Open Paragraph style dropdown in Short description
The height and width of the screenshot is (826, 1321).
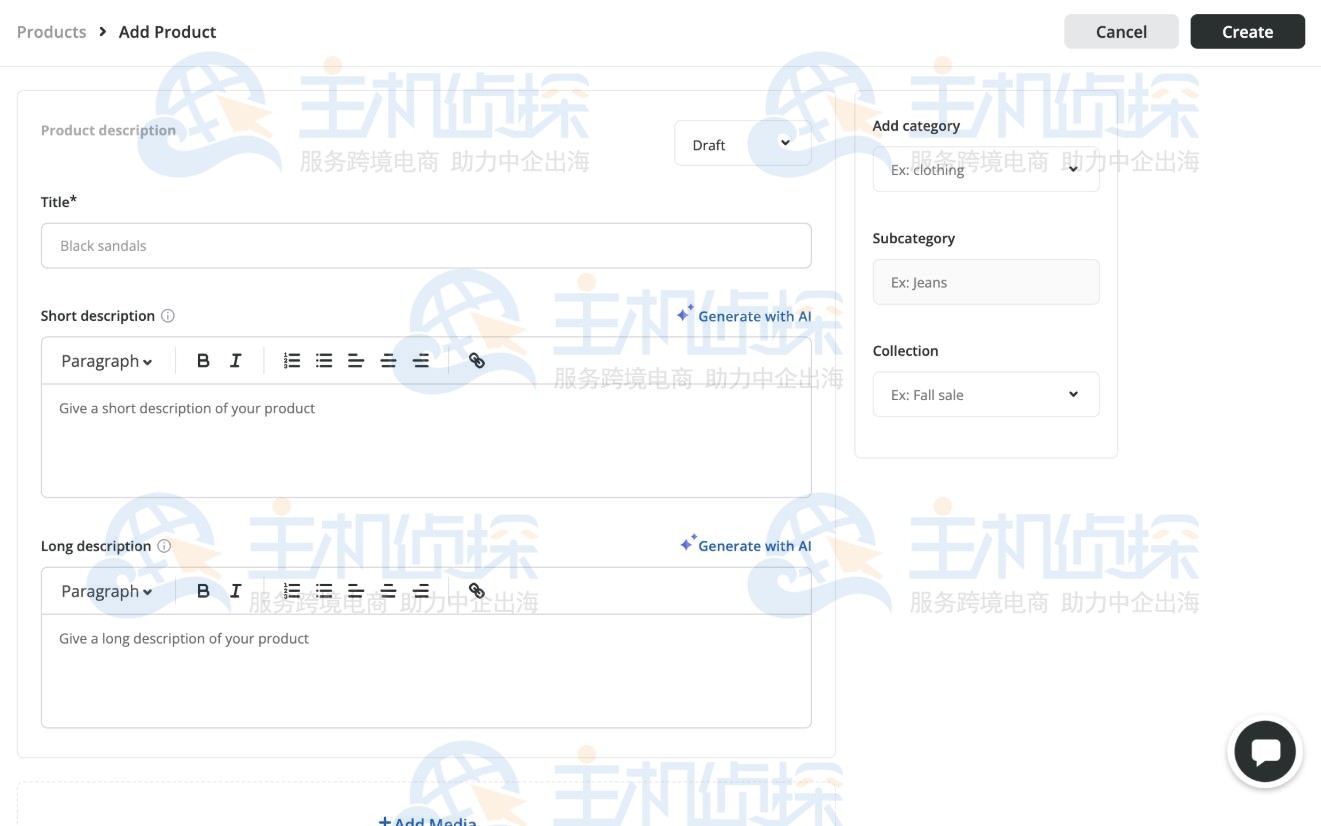[x=107, y=361]
